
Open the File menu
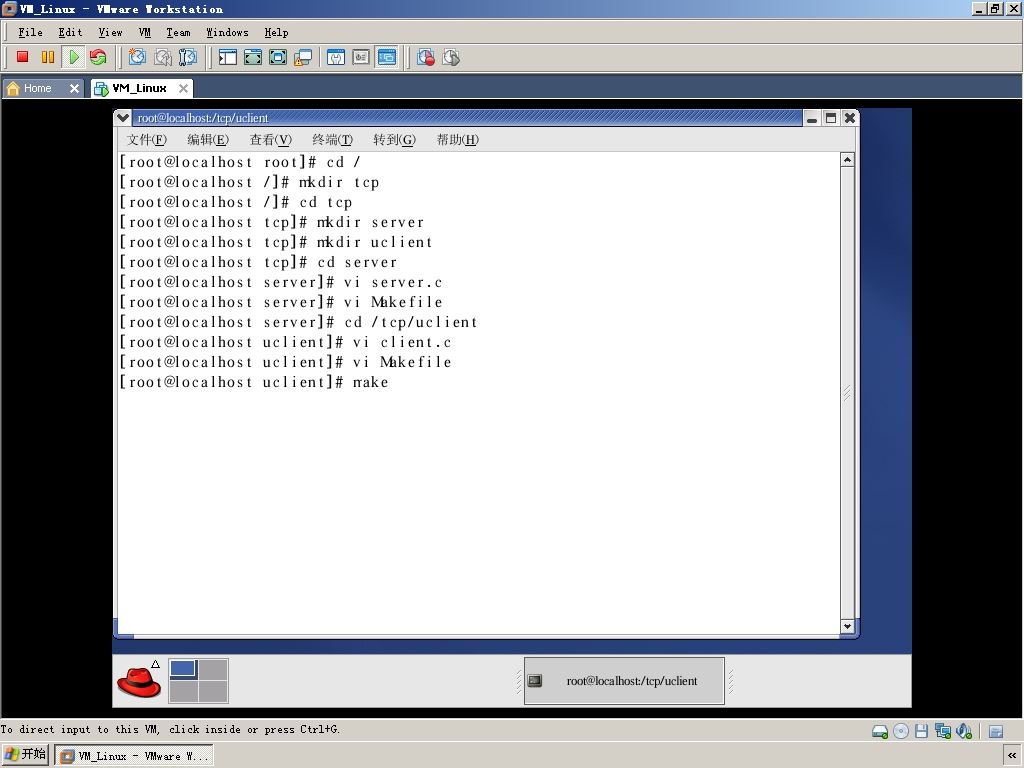[x=30, y=33]
